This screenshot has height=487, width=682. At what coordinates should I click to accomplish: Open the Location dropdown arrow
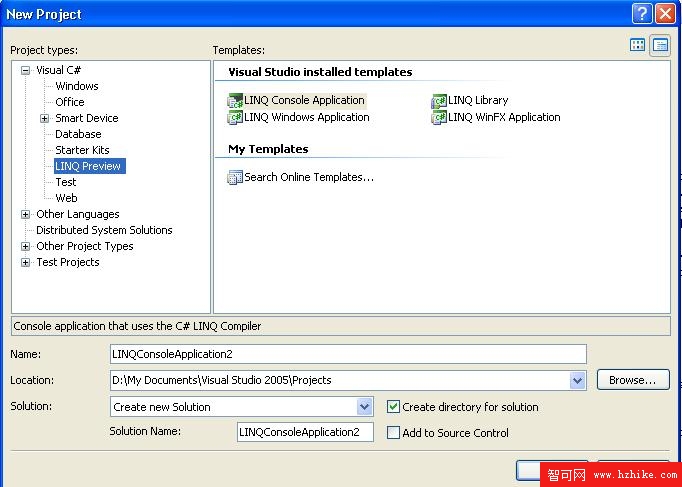pos(577,380)
